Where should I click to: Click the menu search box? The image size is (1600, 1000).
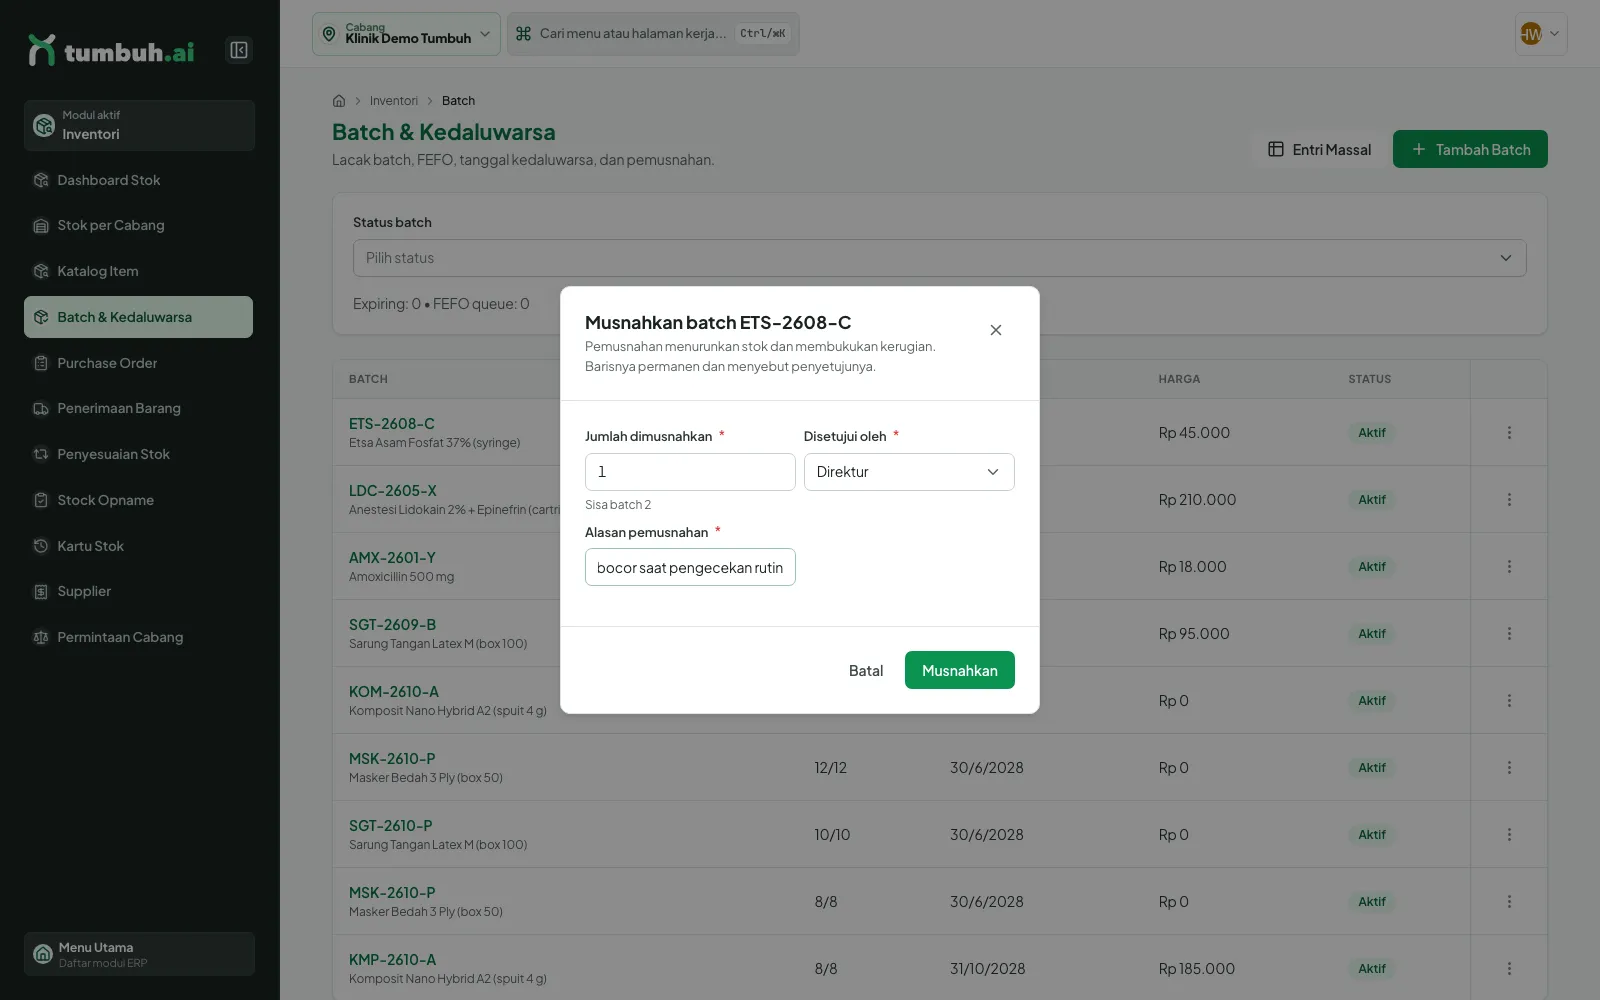tap(653, 34)
